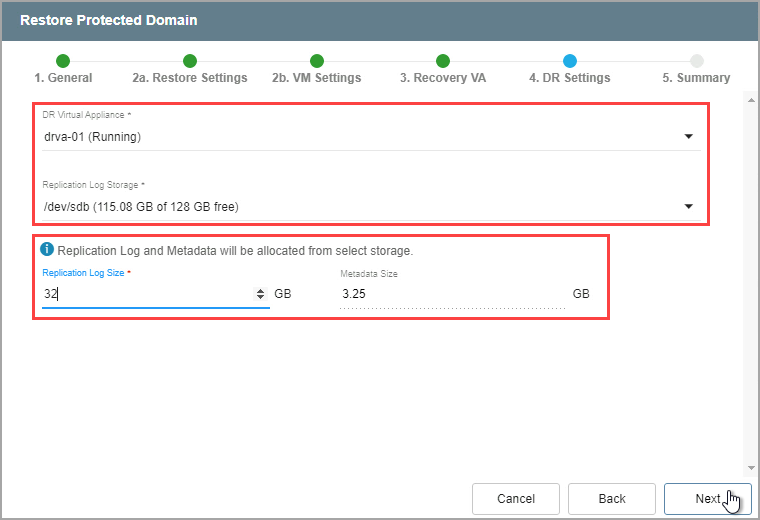The width and height of the screenshot is (760, 520).
Task: Select the green circle above 2b. VM Settings
Action: [x=317, y=61]
